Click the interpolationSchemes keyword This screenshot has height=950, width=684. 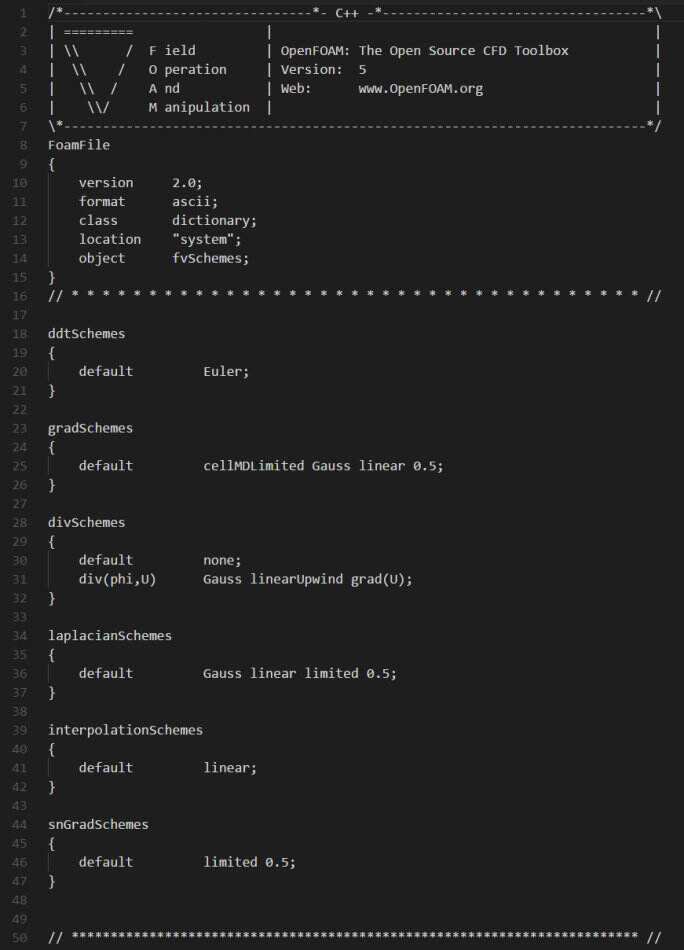coord(125,730)
